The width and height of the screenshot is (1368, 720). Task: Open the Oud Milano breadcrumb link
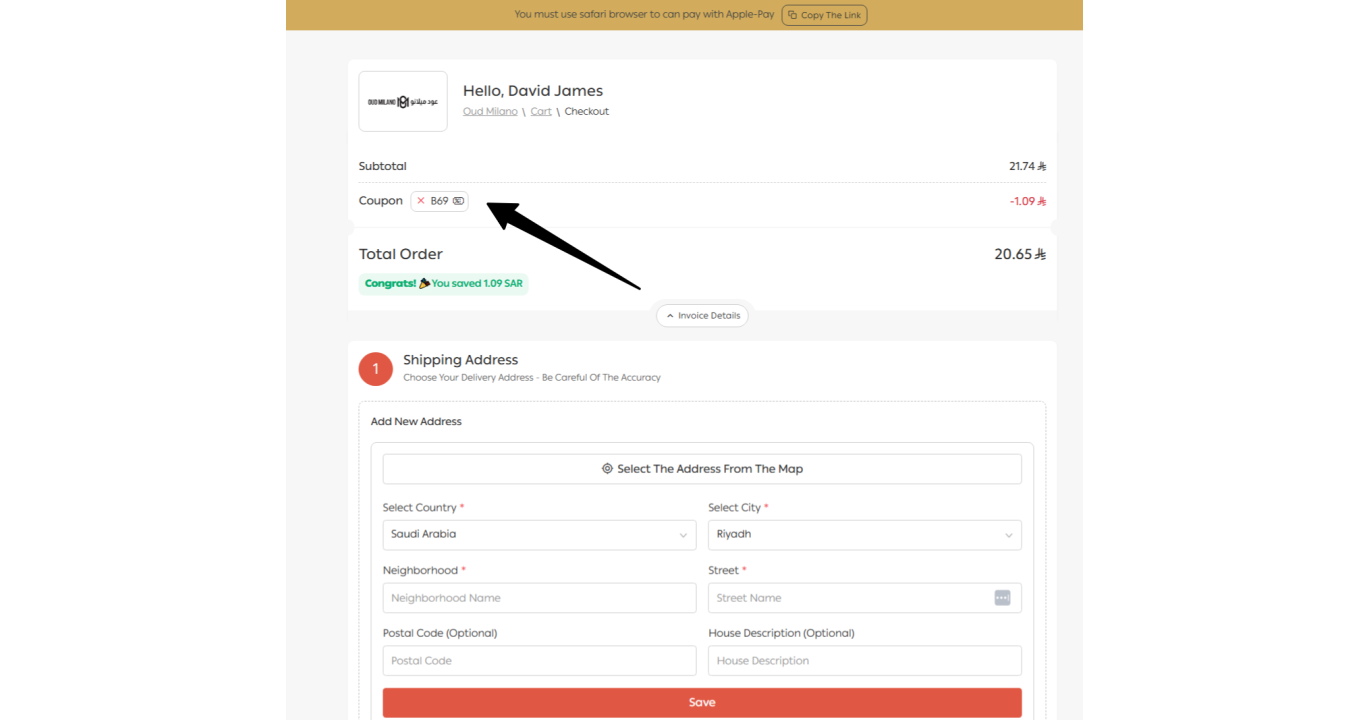pyautogui.click(x=490, y=112)
